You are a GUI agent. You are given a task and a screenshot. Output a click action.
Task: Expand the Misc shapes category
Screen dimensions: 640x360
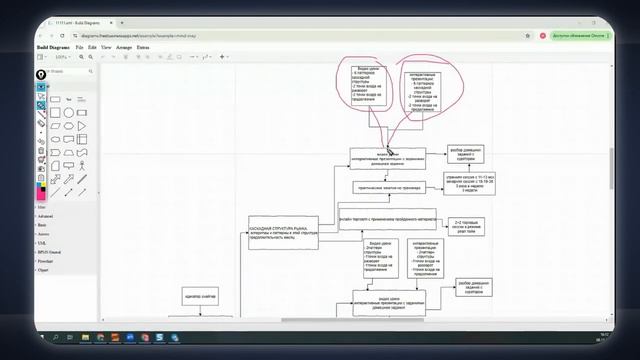(x=41, y=207)
